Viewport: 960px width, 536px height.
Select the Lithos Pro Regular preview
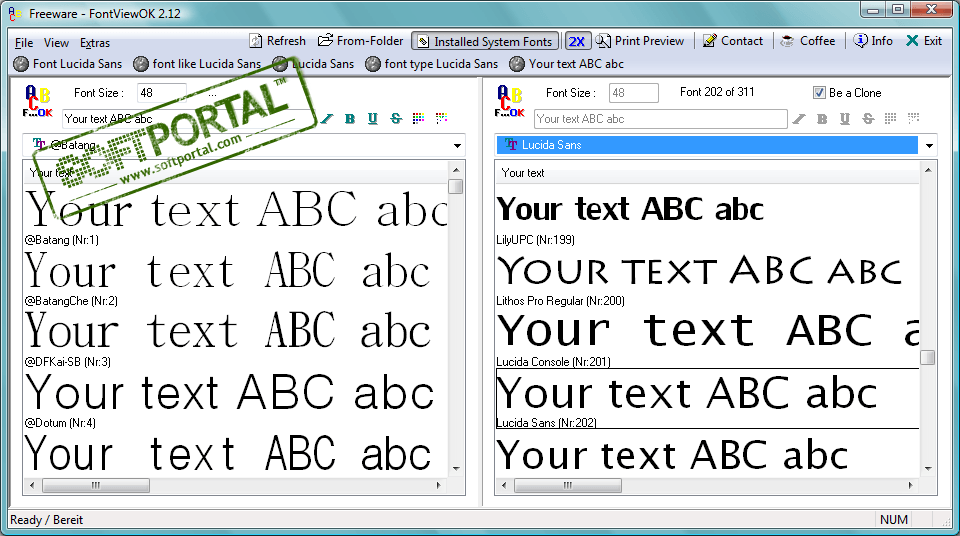(x=707, y=277)
